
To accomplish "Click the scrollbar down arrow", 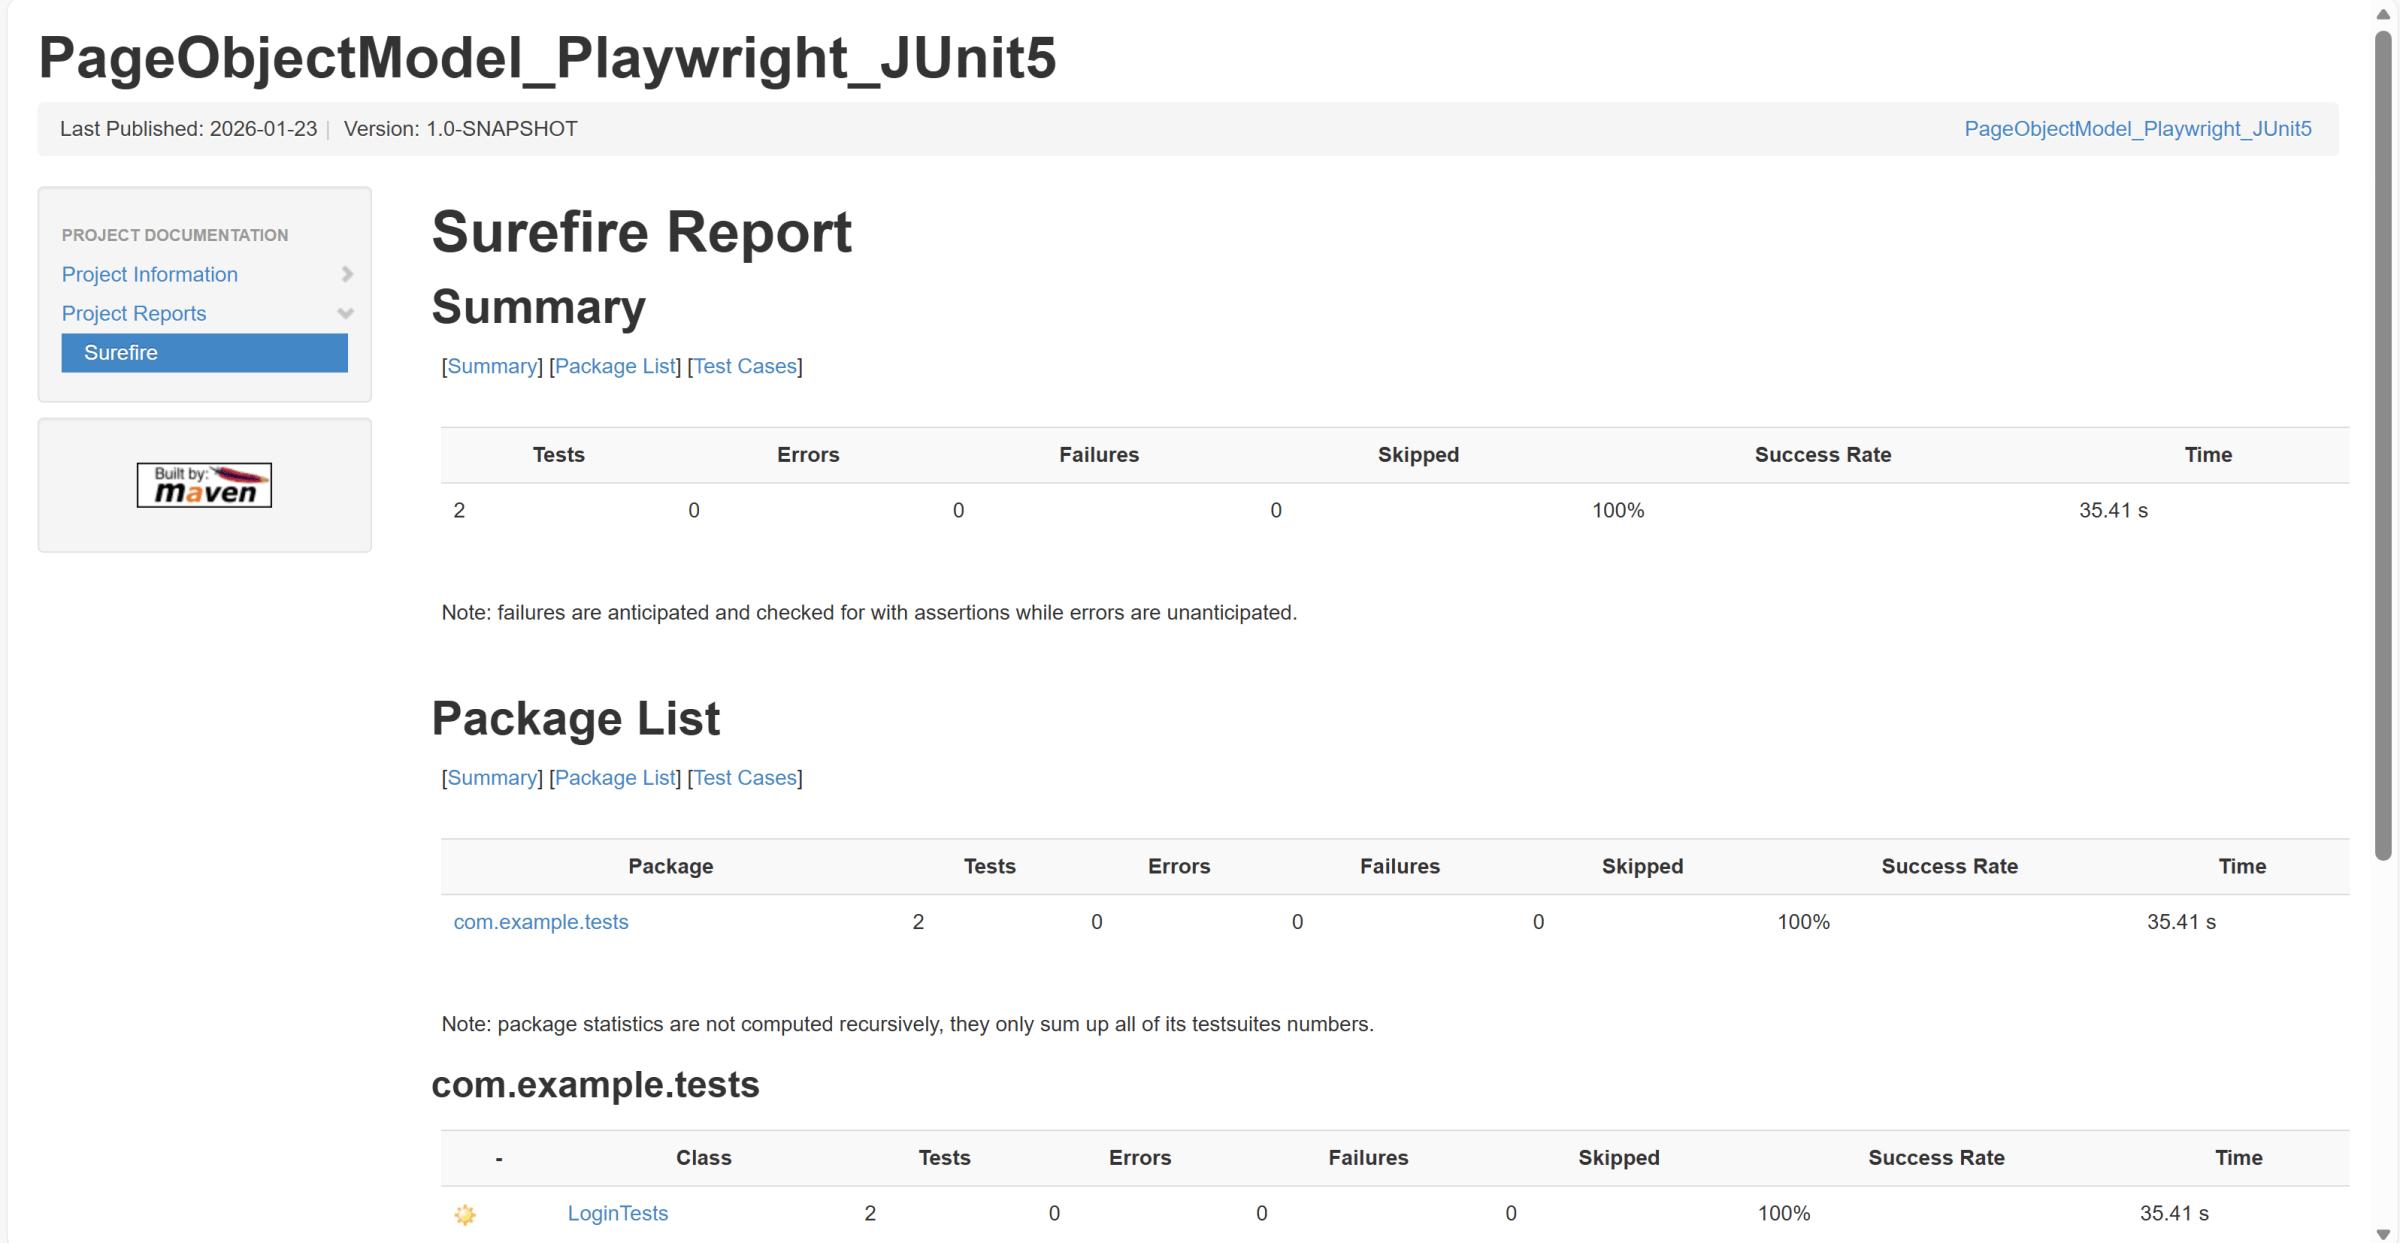I will click(x=2384, y=1234).
